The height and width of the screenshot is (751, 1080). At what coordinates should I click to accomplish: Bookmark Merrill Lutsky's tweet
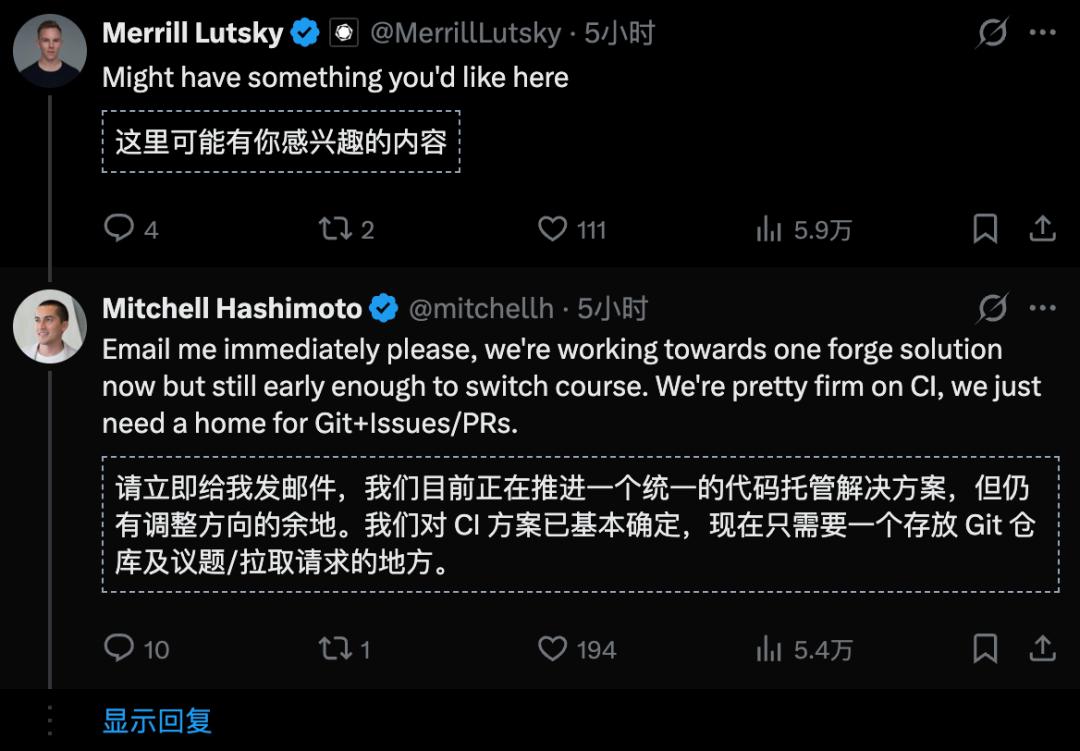(985, 230)
